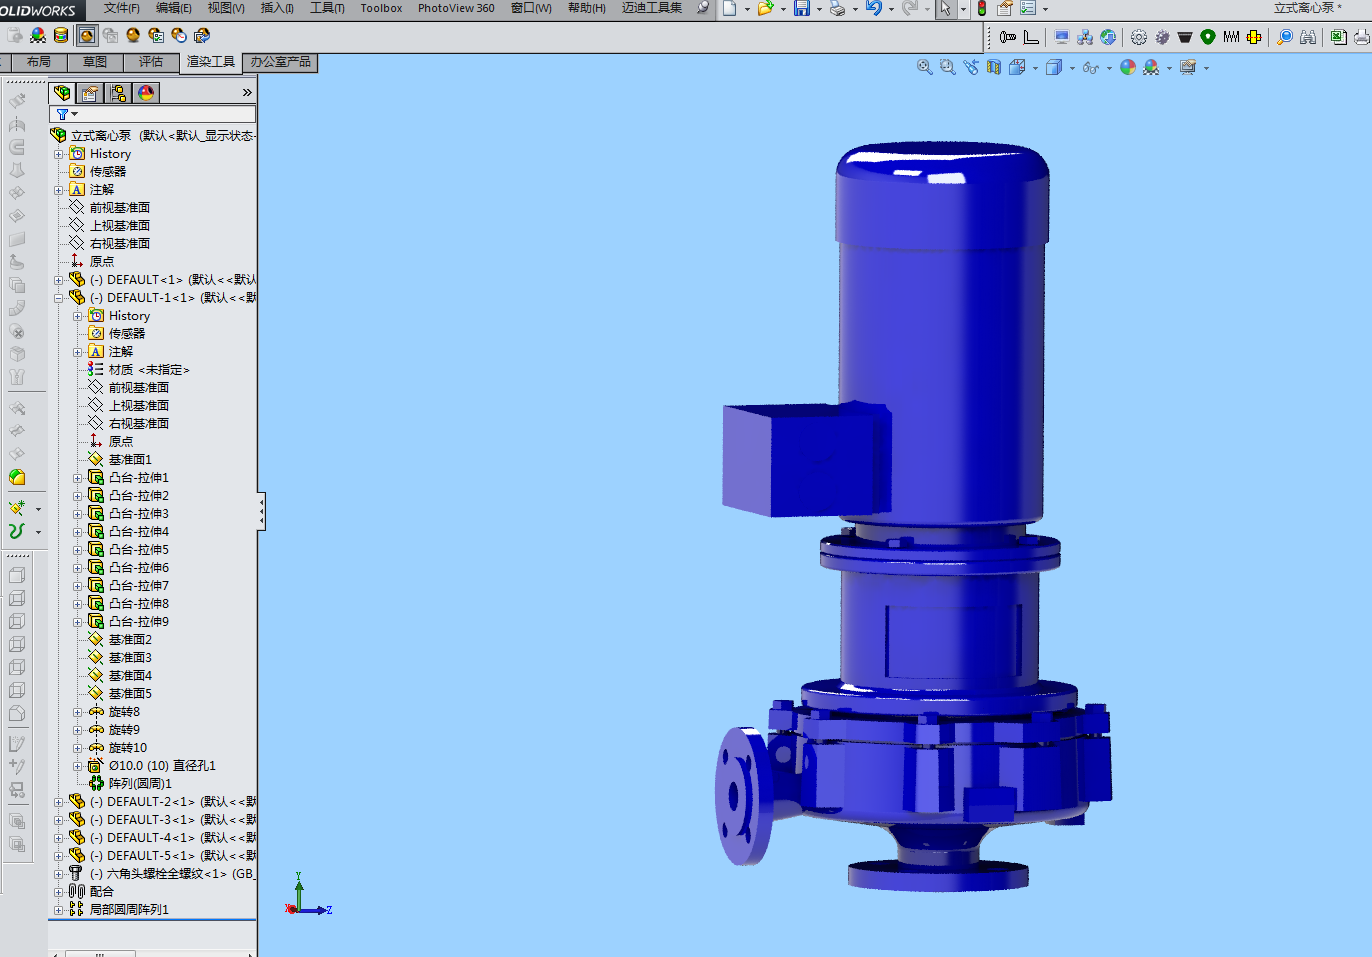Click the first gear icon in the toolbar
1372x957 pixels.
[x=1139, y=37]
